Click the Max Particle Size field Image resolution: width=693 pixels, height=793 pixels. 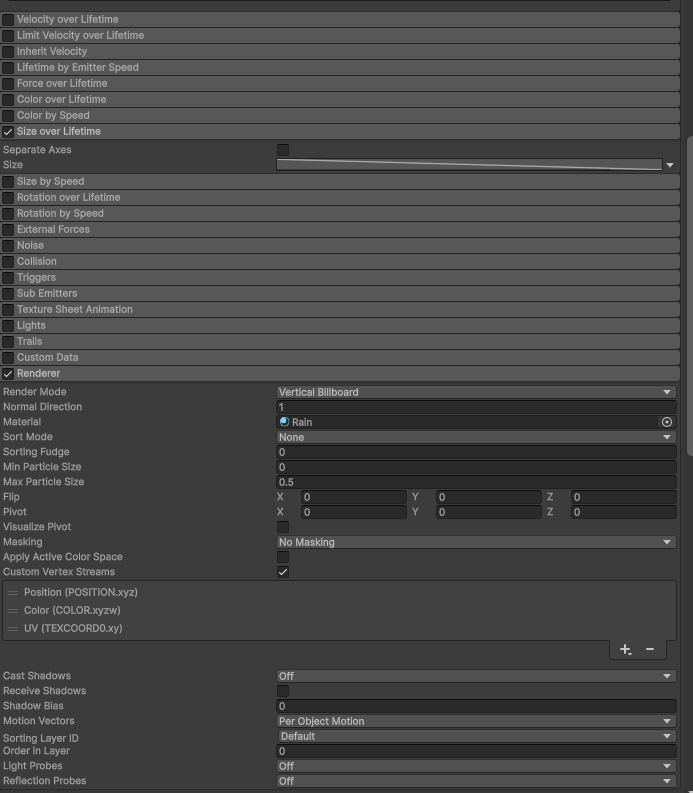pos(476,482)
